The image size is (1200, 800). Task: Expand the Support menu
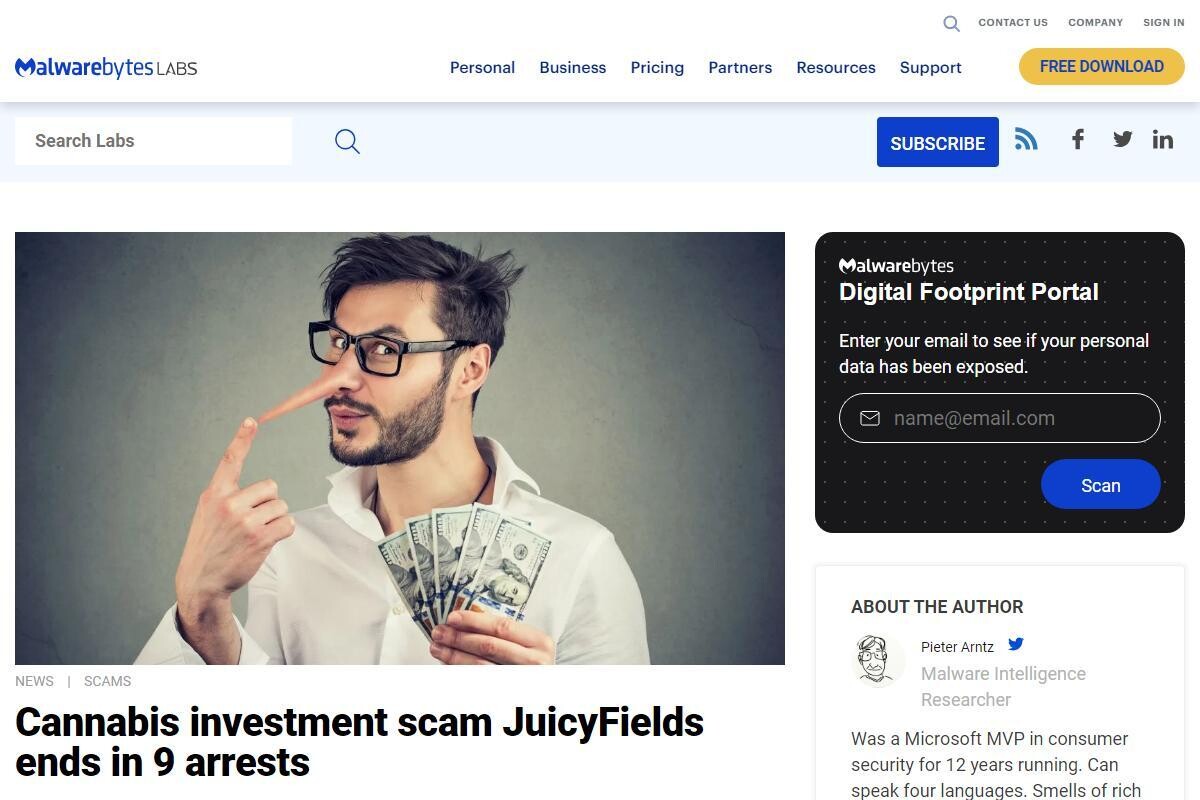coord(930,67)
